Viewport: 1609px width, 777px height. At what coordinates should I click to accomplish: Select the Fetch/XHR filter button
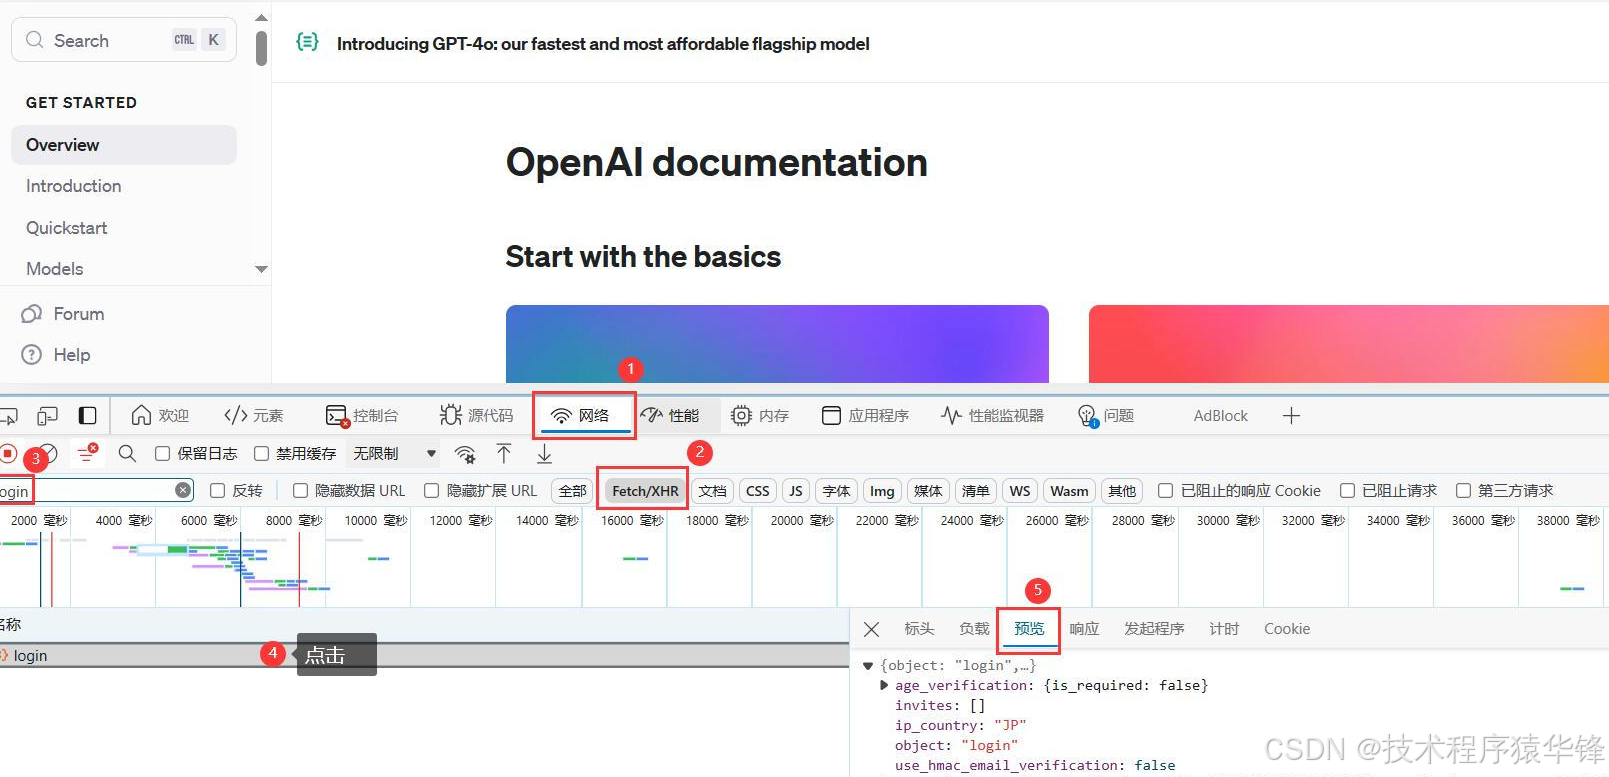[644, 491]
